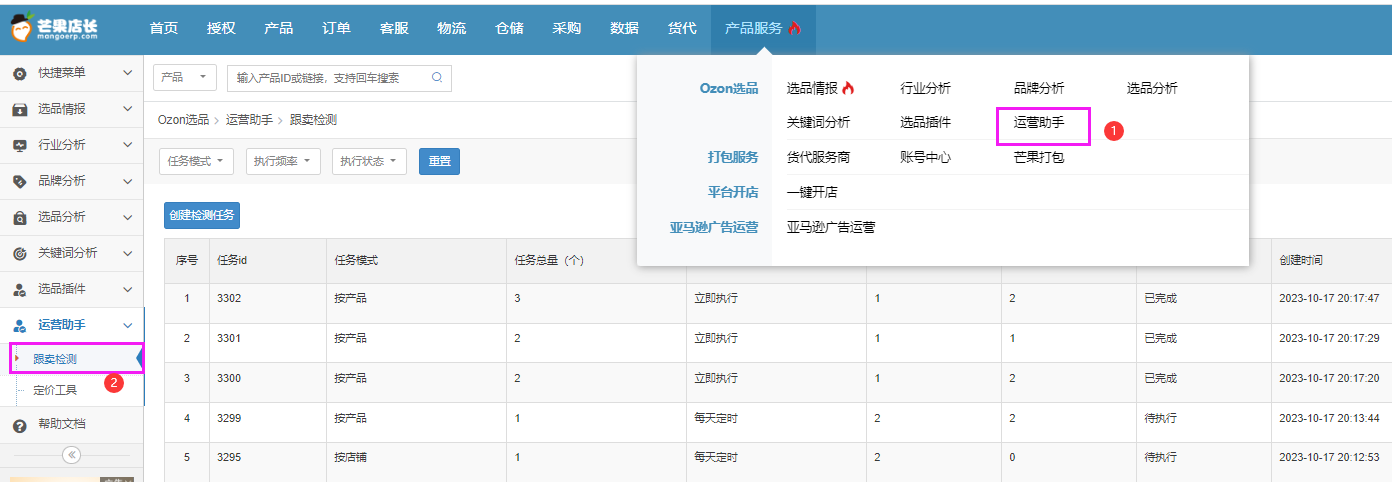The image size is (1392, 482).
Task: Expand the 选品情报 sidebar chevron
Action: point(127,109)
